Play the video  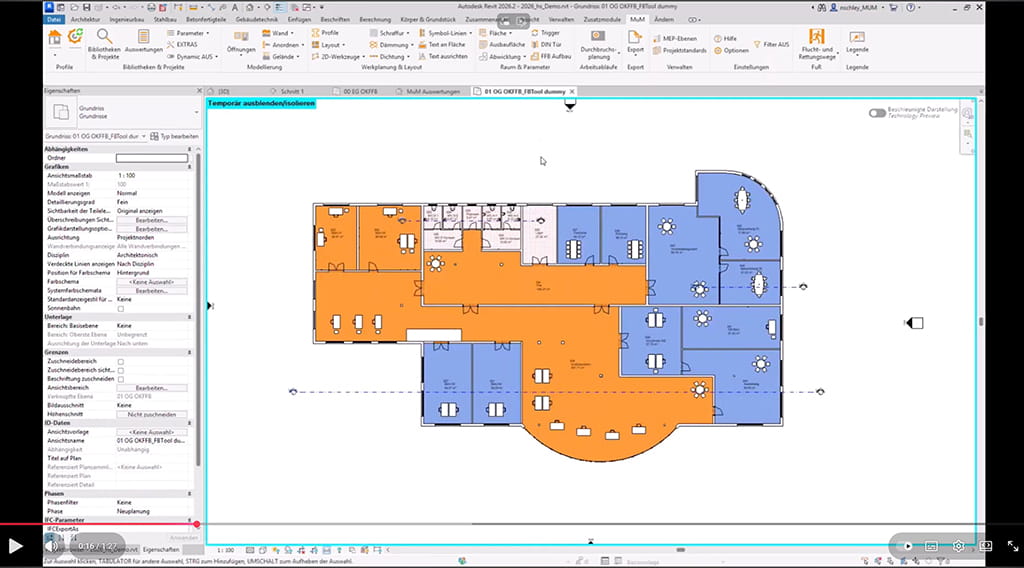coord(15,546)
